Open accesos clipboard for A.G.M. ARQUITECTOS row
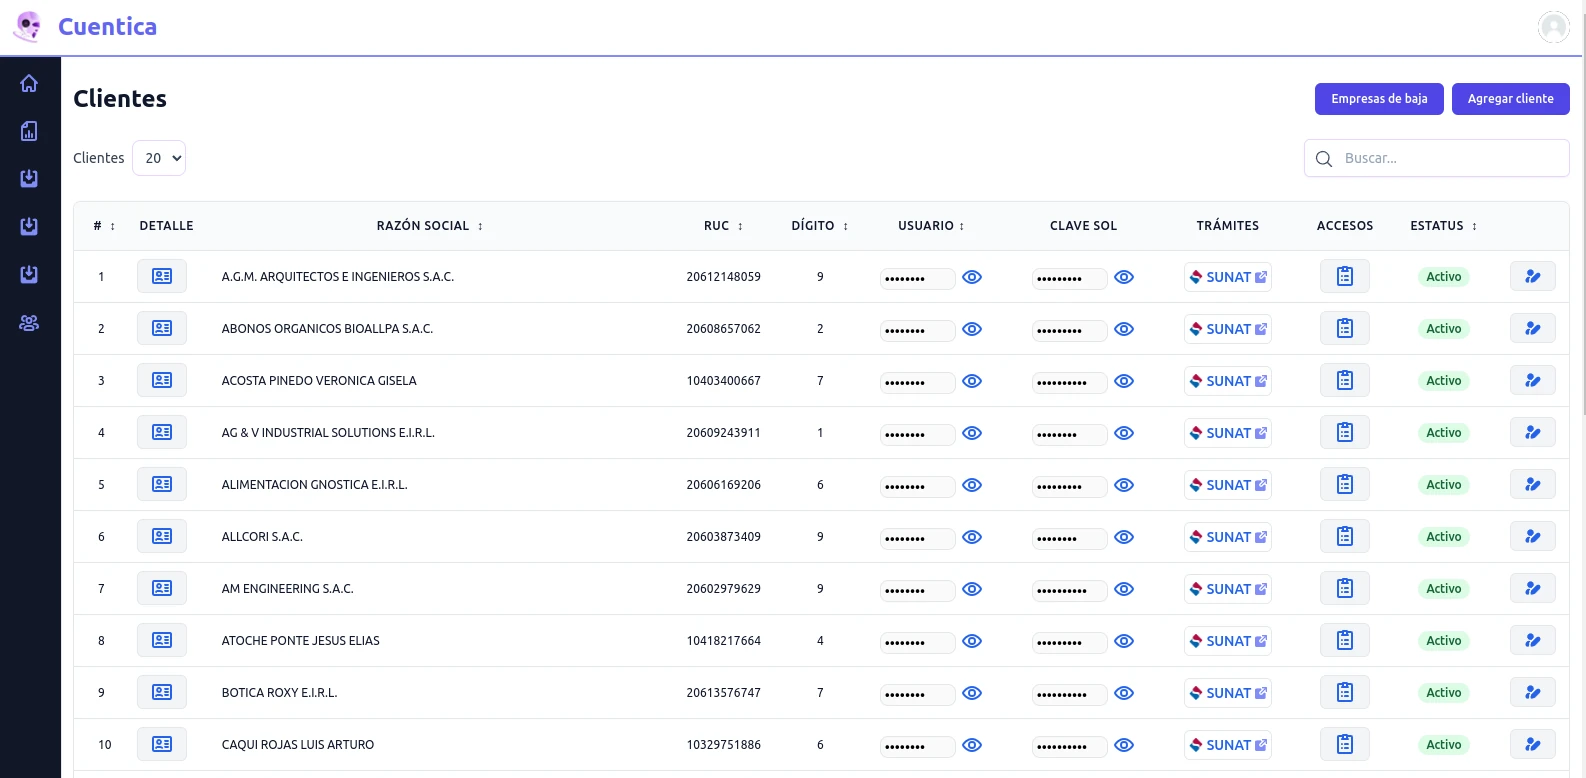This screenshot has height=778, width=1586. click(x=1345, y=276)
